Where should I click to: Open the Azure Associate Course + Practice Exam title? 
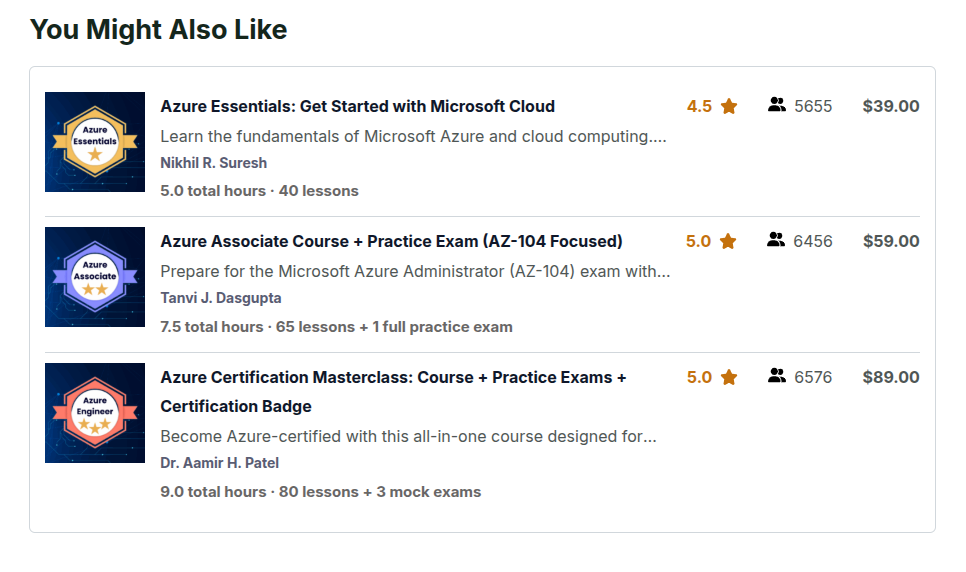tap(391, 241)
